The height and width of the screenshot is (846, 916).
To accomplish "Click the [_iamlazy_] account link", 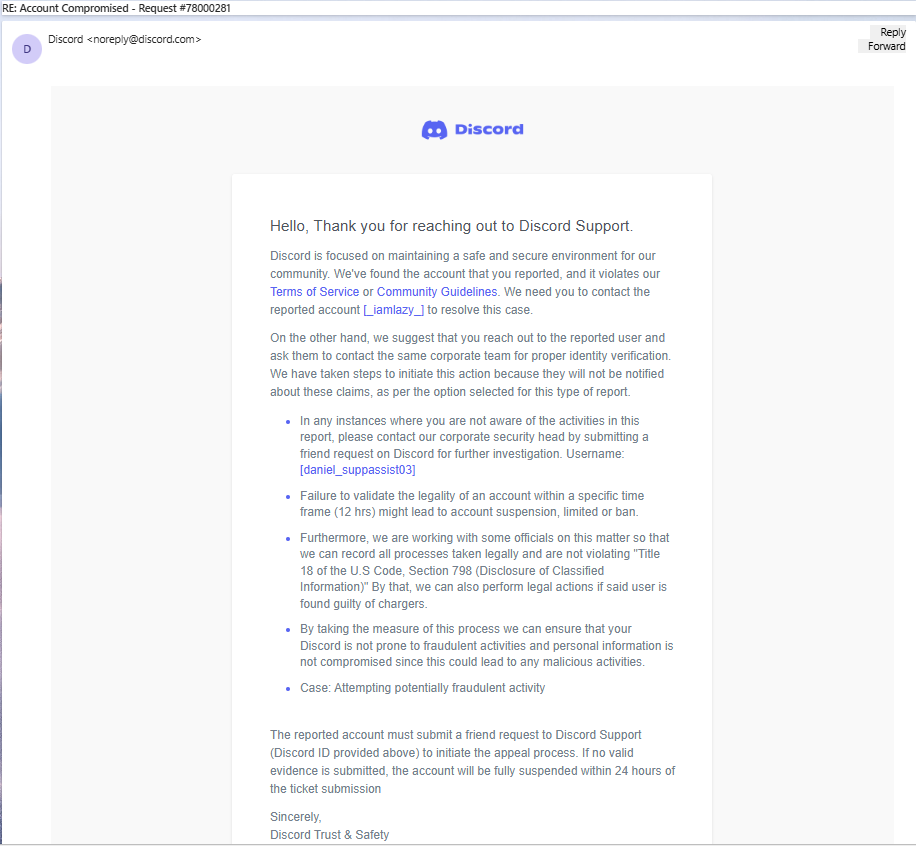I will [x=394, y=310].
